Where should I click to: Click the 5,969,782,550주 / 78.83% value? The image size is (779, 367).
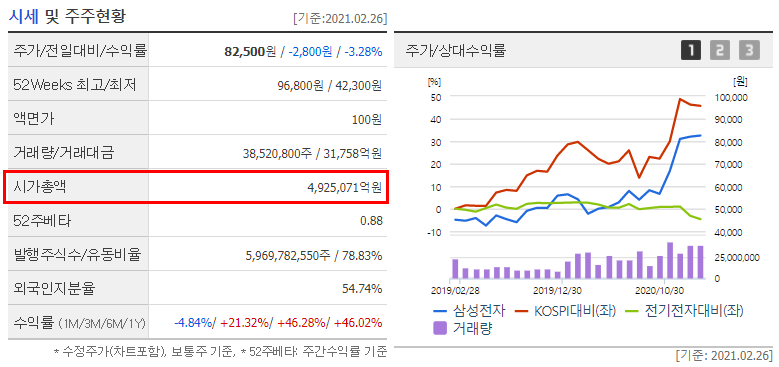point(313,256)
